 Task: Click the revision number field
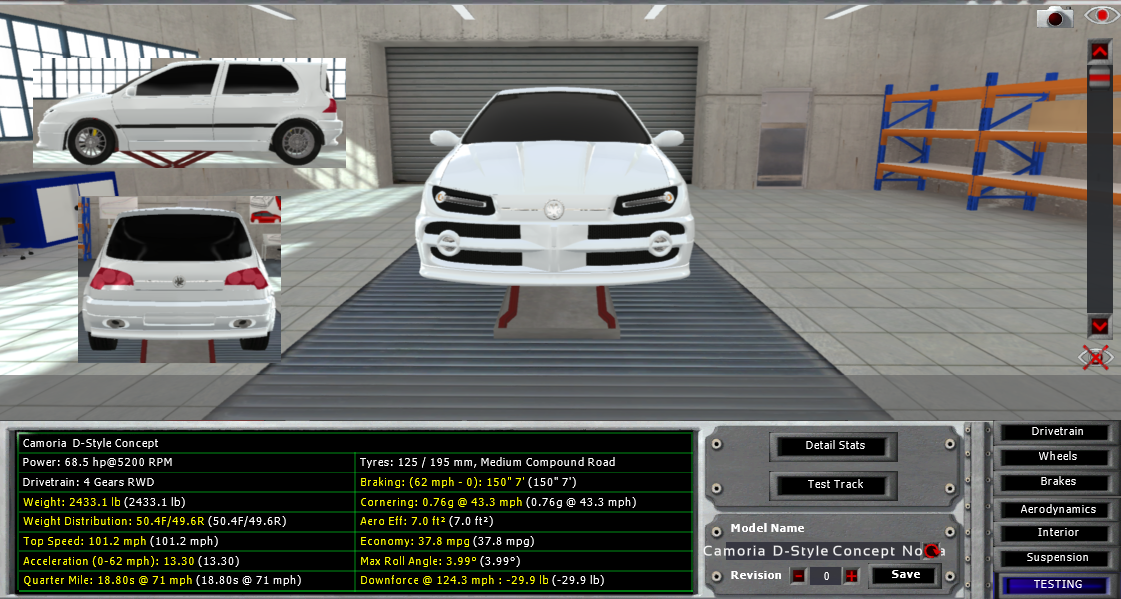point(826,575)
